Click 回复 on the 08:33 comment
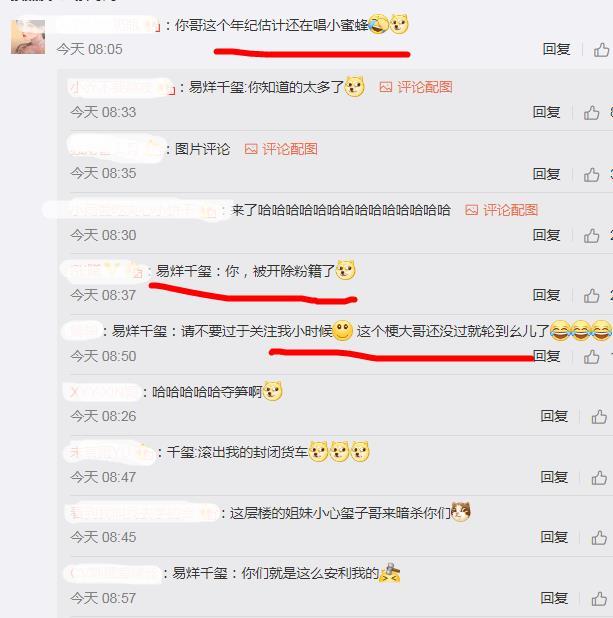Viewport: 613px width, 618px height. [x=546, y=112]
